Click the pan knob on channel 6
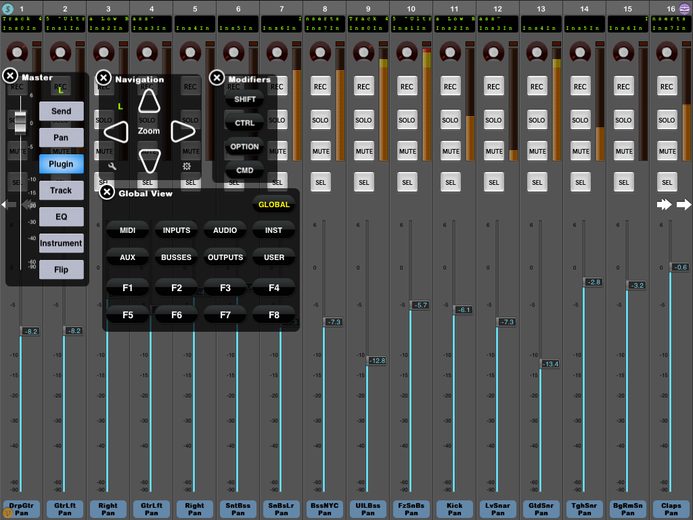This screenshot has height=520, width=693. [x=234, y=52]
